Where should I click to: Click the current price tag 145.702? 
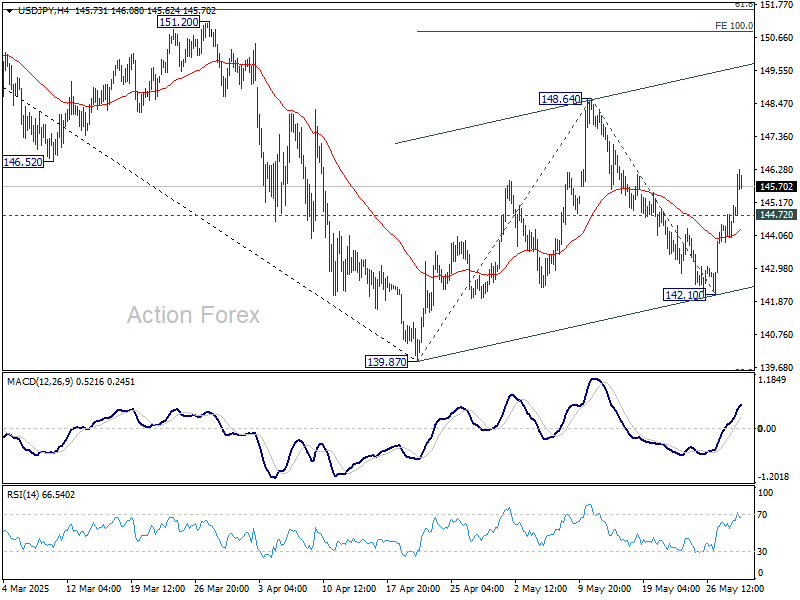pyautogui.click(x=777, y=187)
